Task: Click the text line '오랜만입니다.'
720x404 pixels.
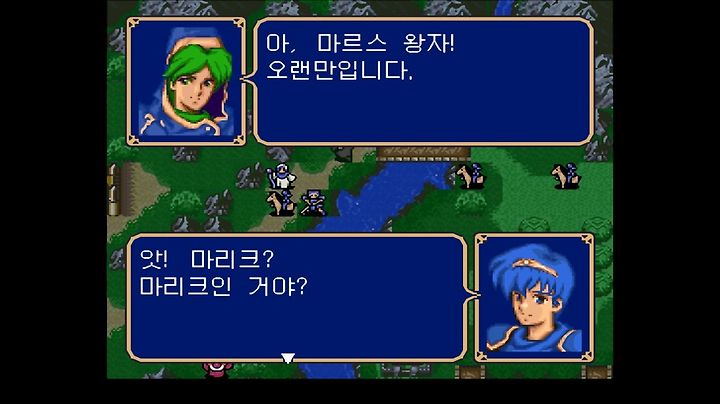Action: click(x=339, y=70)
